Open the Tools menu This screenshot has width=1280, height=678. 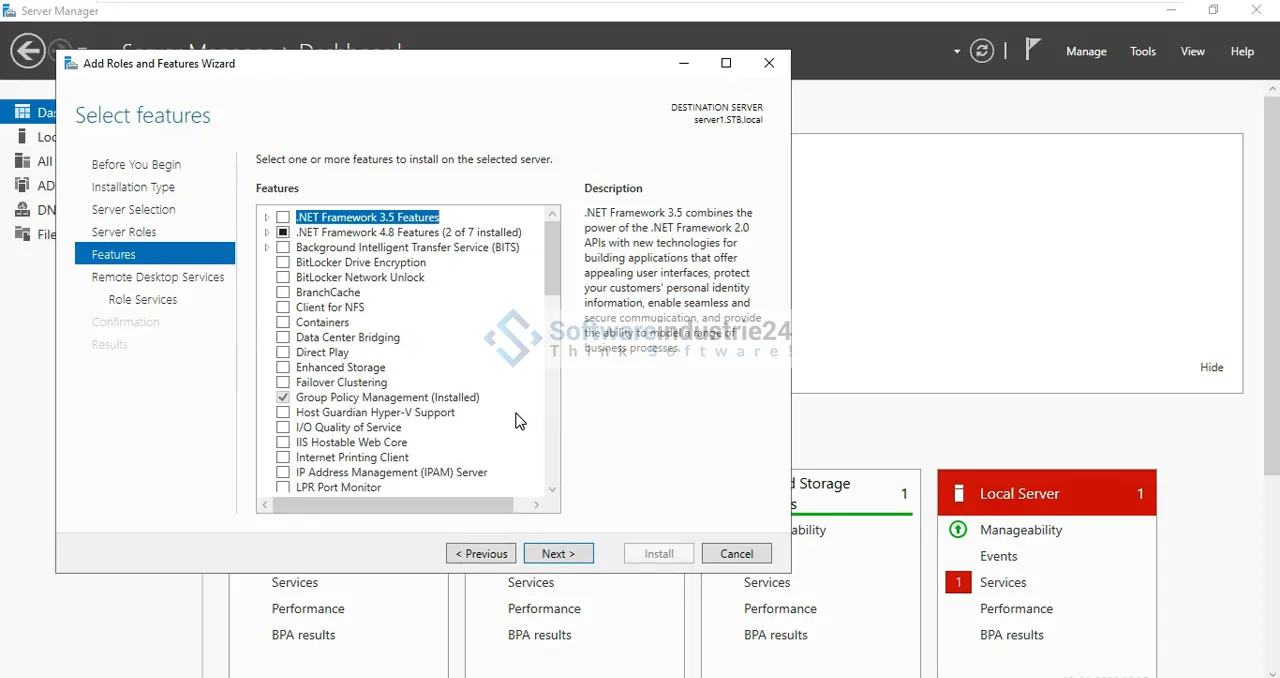[x=1143, y=52]
